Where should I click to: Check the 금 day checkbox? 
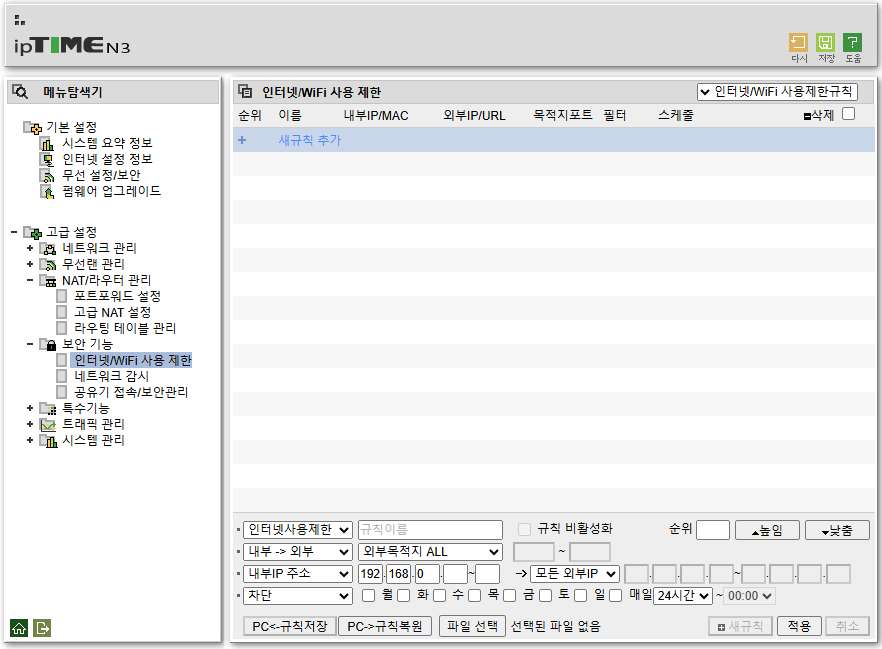[510, 595]
